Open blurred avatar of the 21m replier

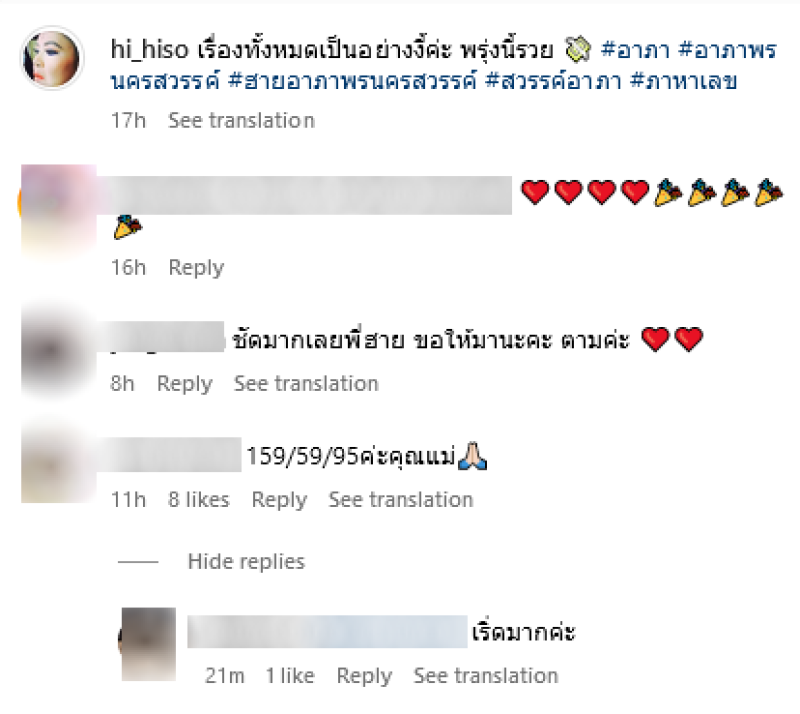click(x=148, y=644)
